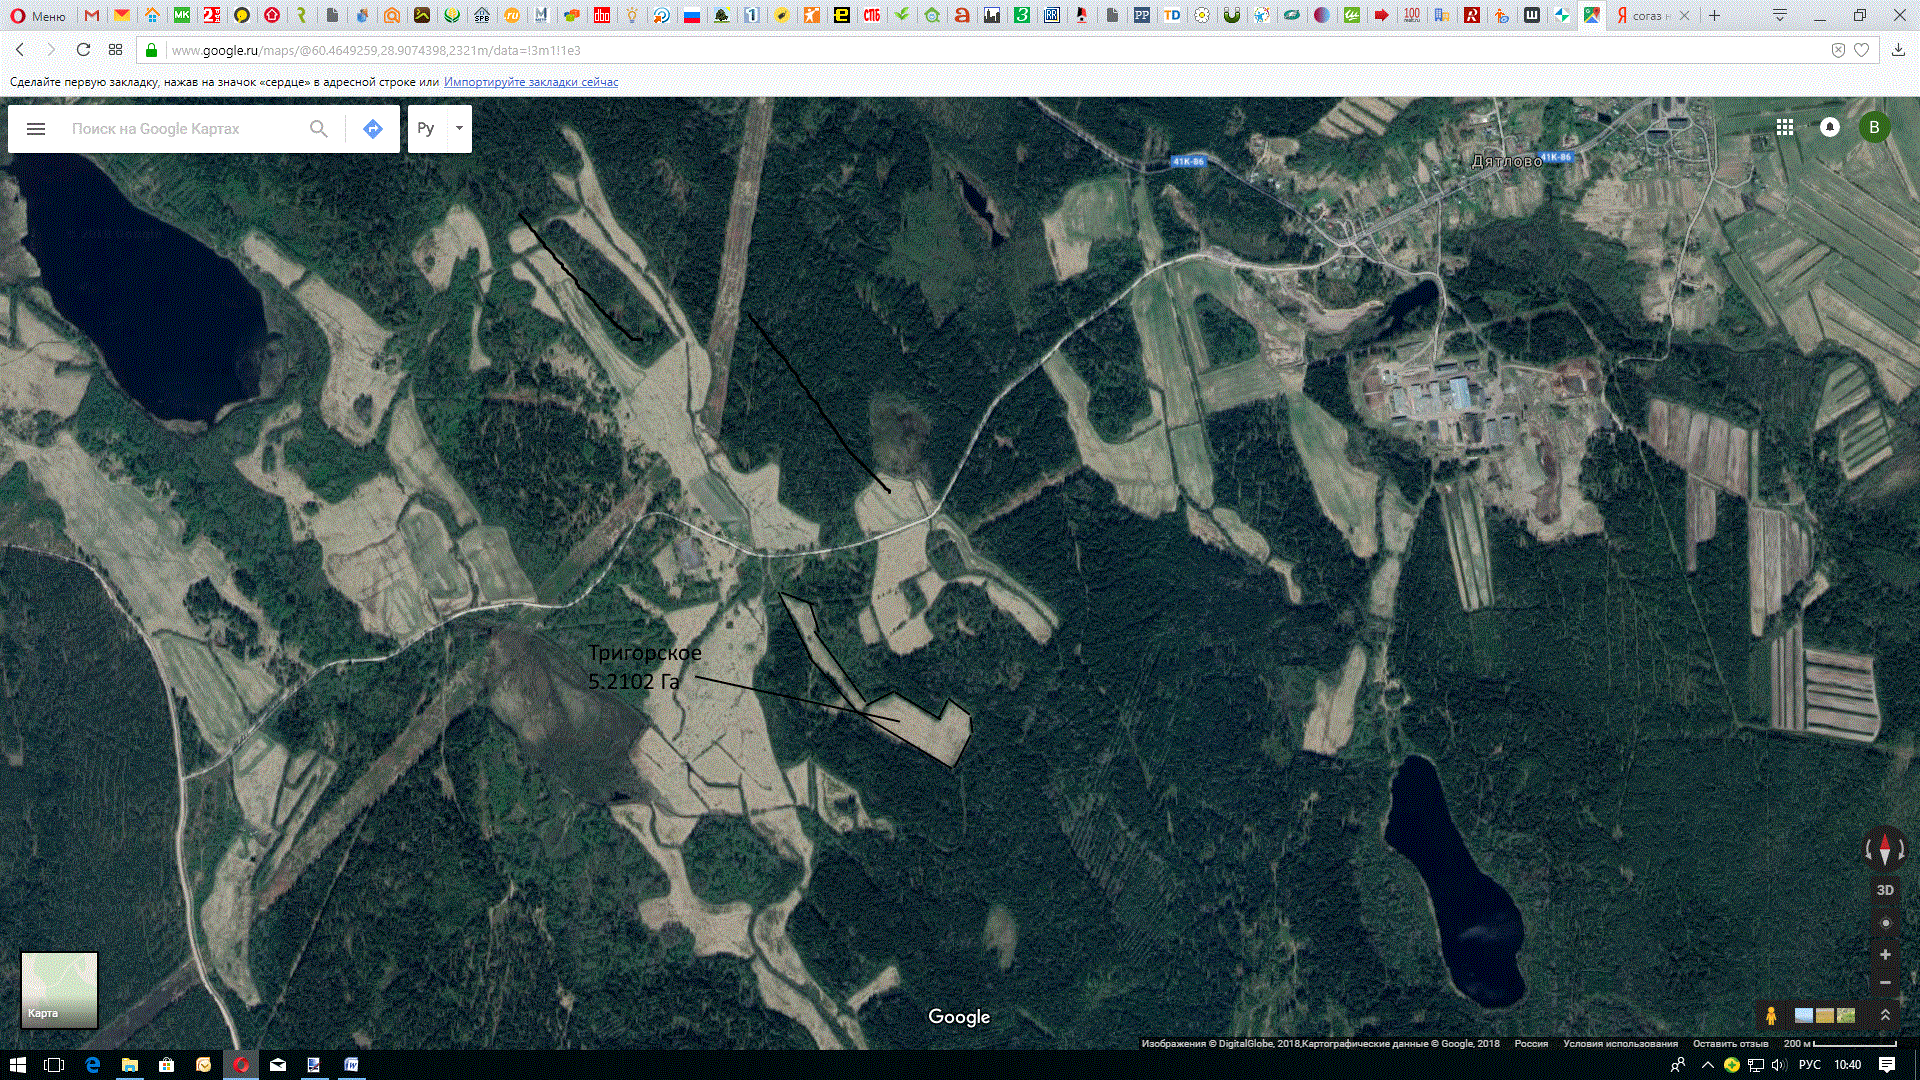Open the Mail app on the taskbar
The image size is (1920, 1080).
click(x=278, y=1065)
